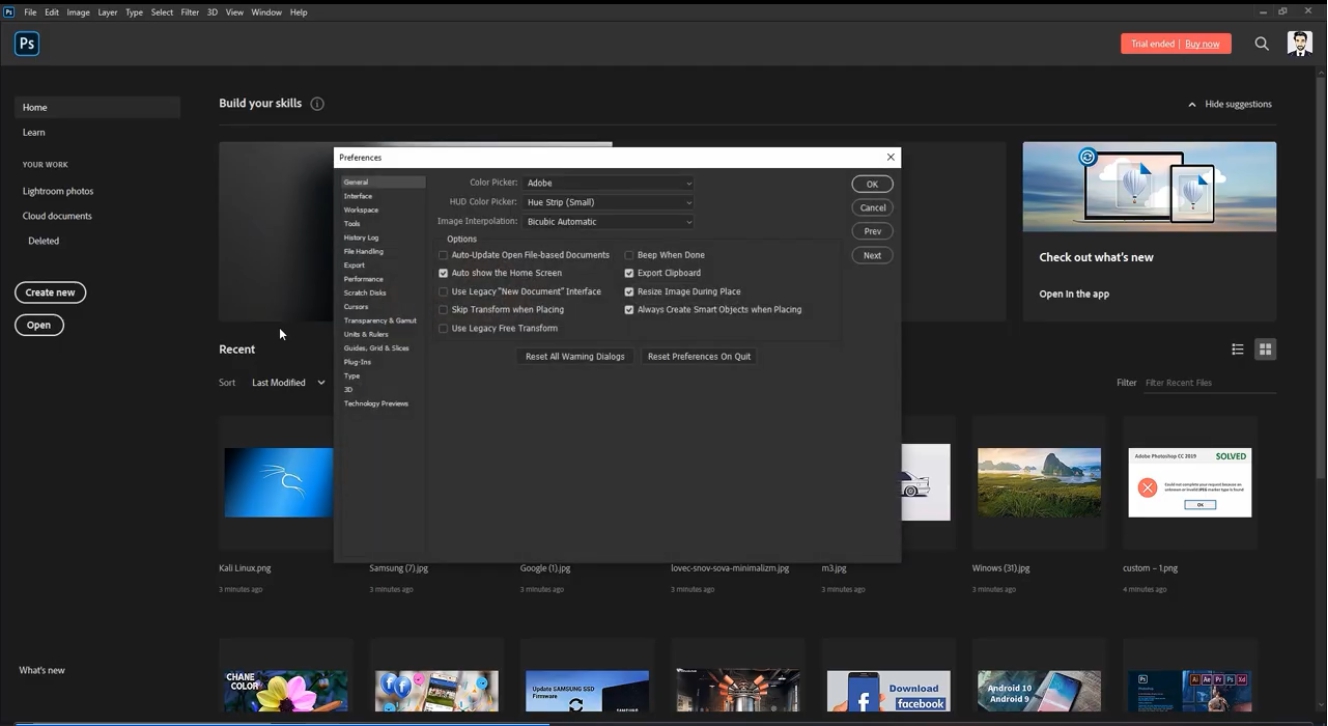Click the Create new button

click(50, 293)
